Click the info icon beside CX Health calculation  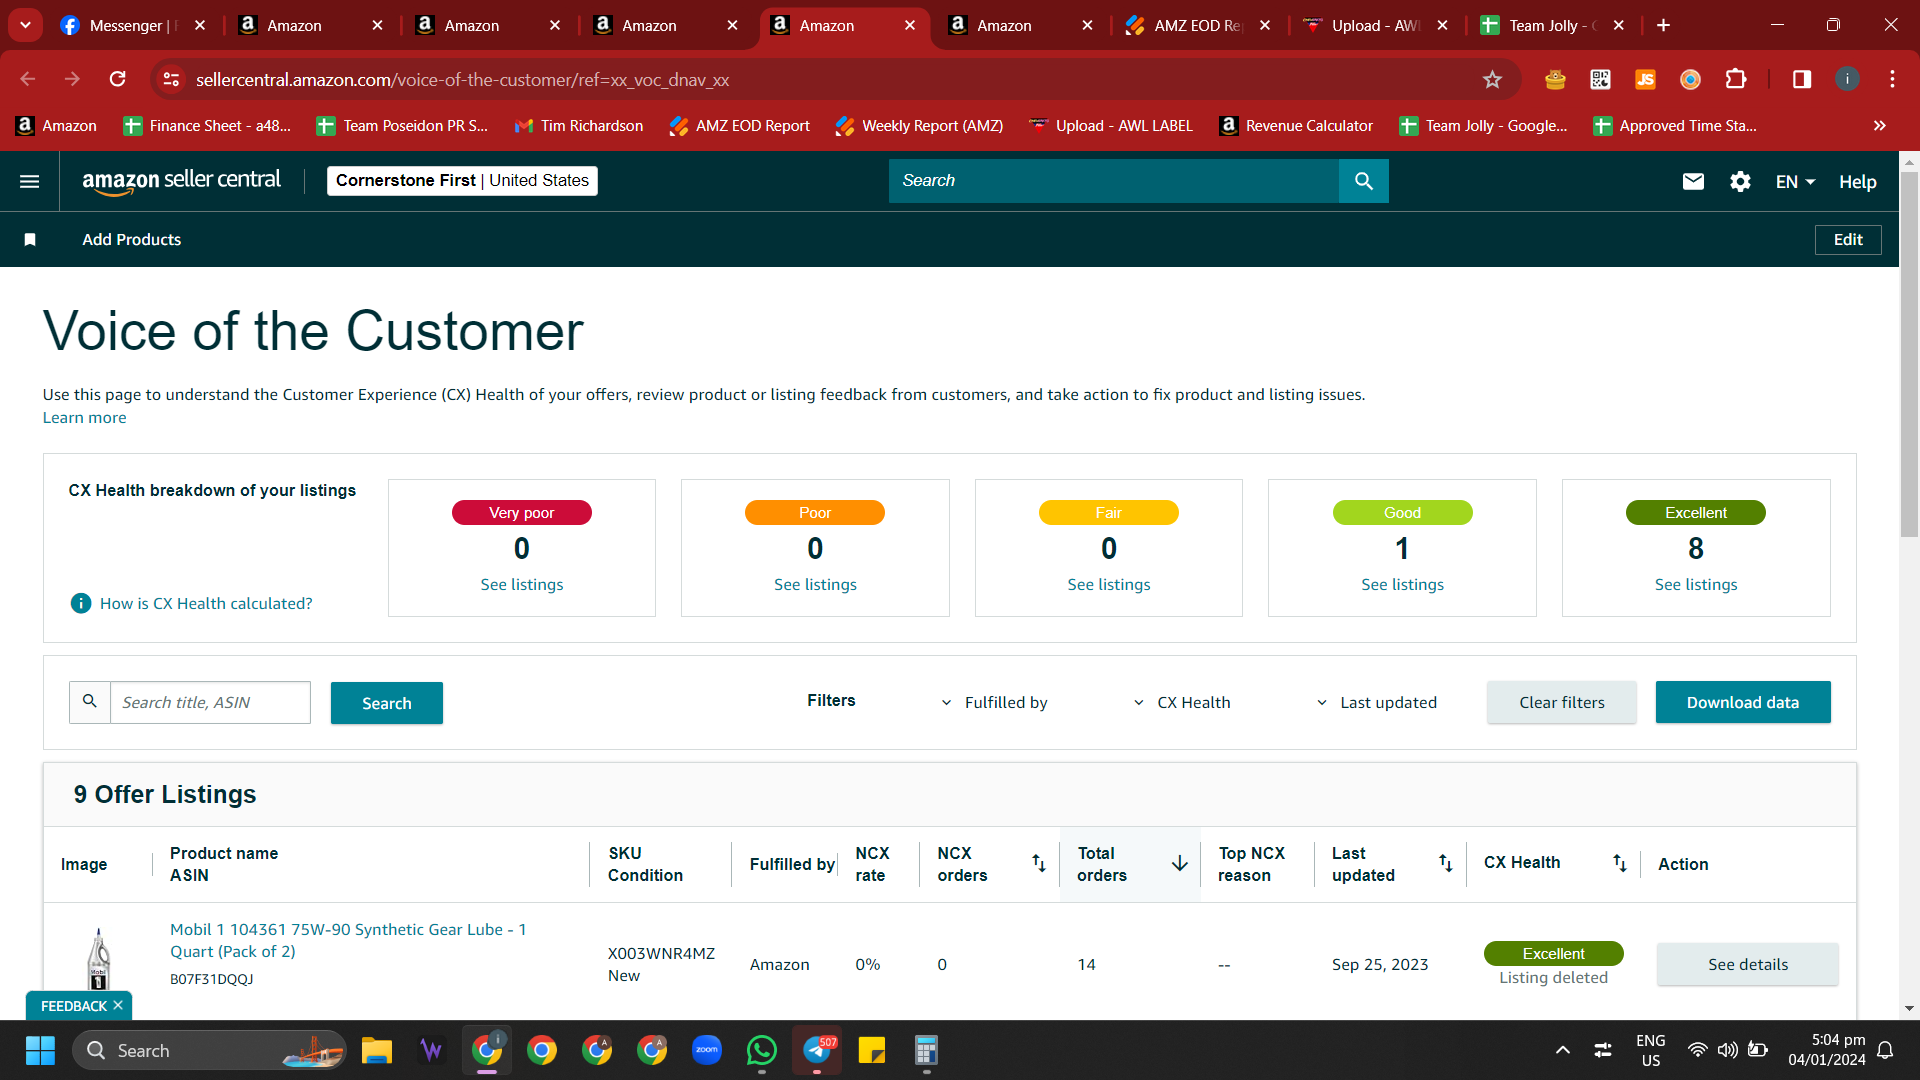pyautogui.click(x=81, y=603)
